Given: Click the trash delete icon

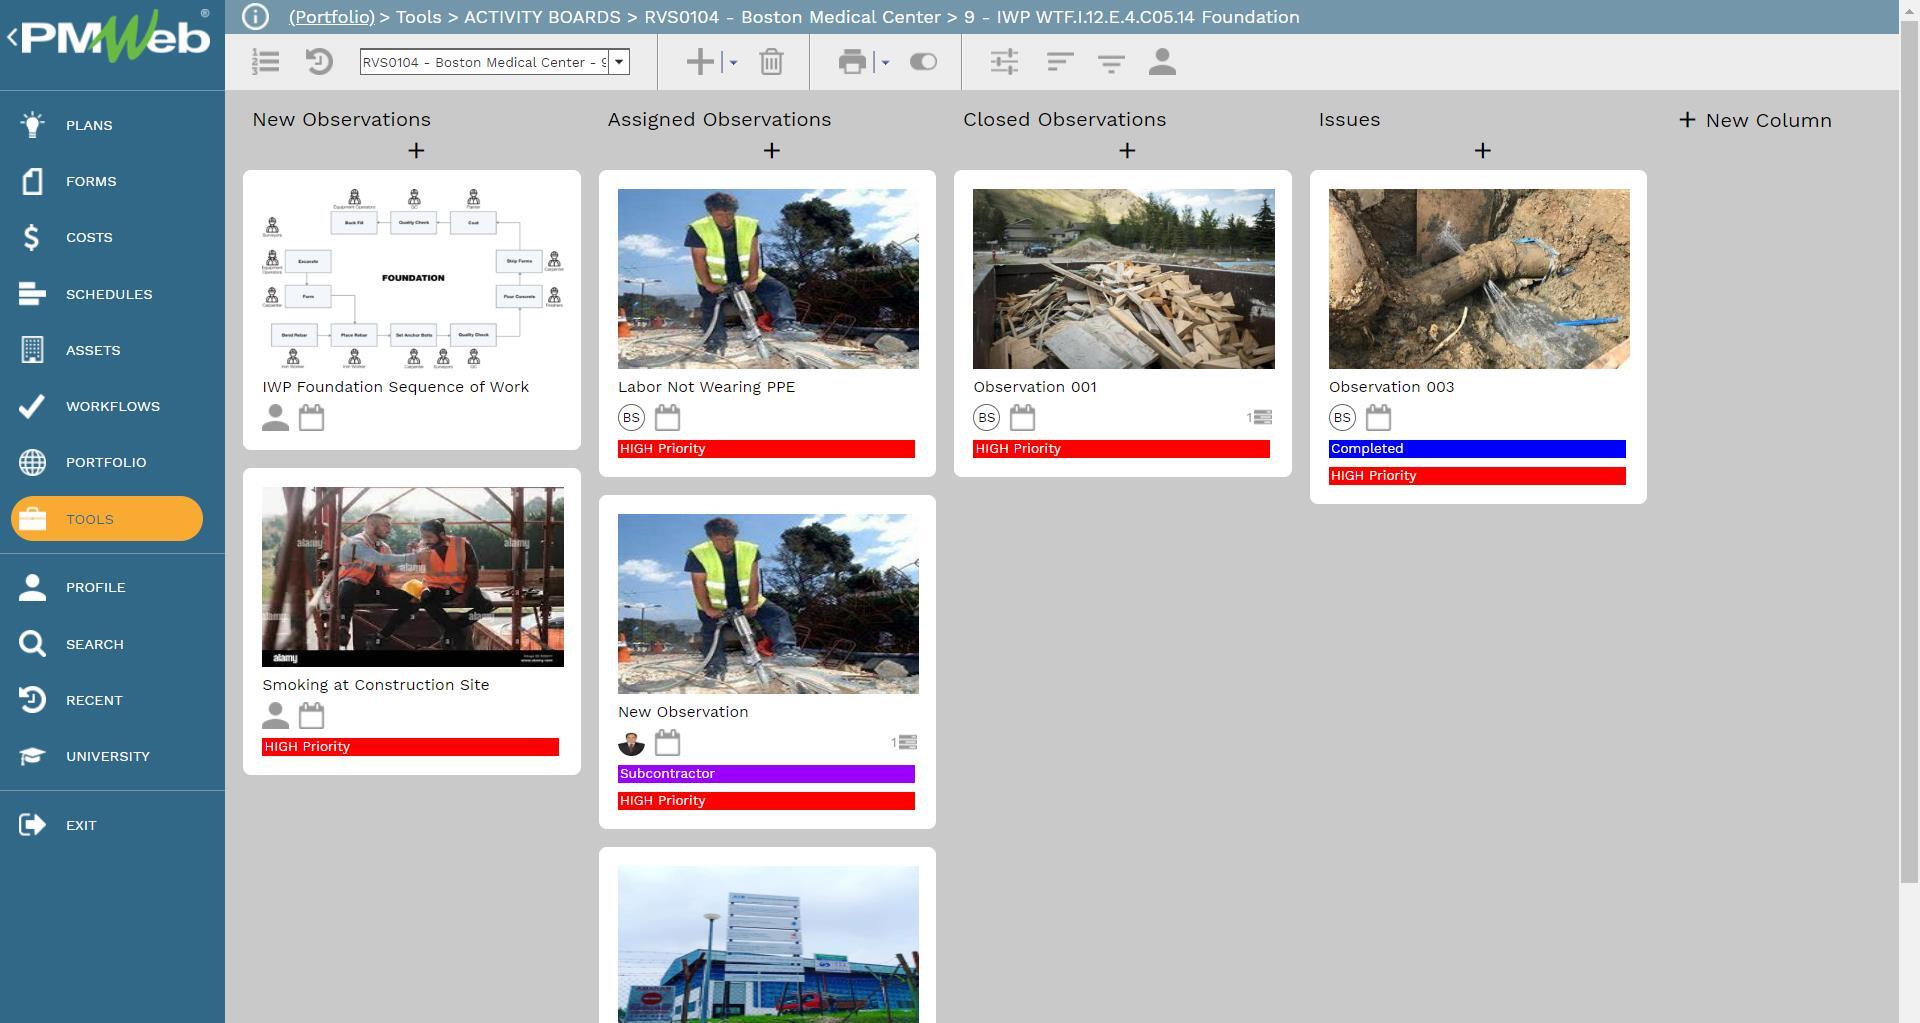Looking at the screenshot, I should [771, 62].
